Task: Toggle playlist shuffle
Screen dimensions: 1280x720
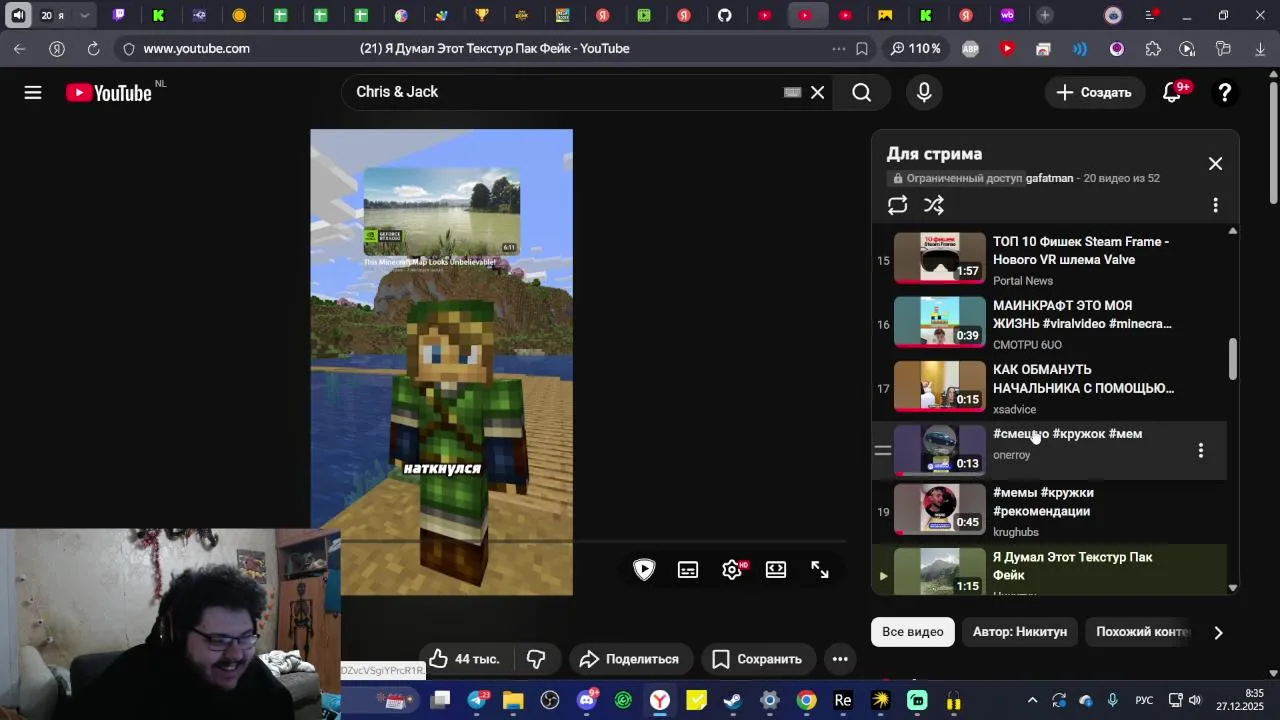Action: coord(934,205)
